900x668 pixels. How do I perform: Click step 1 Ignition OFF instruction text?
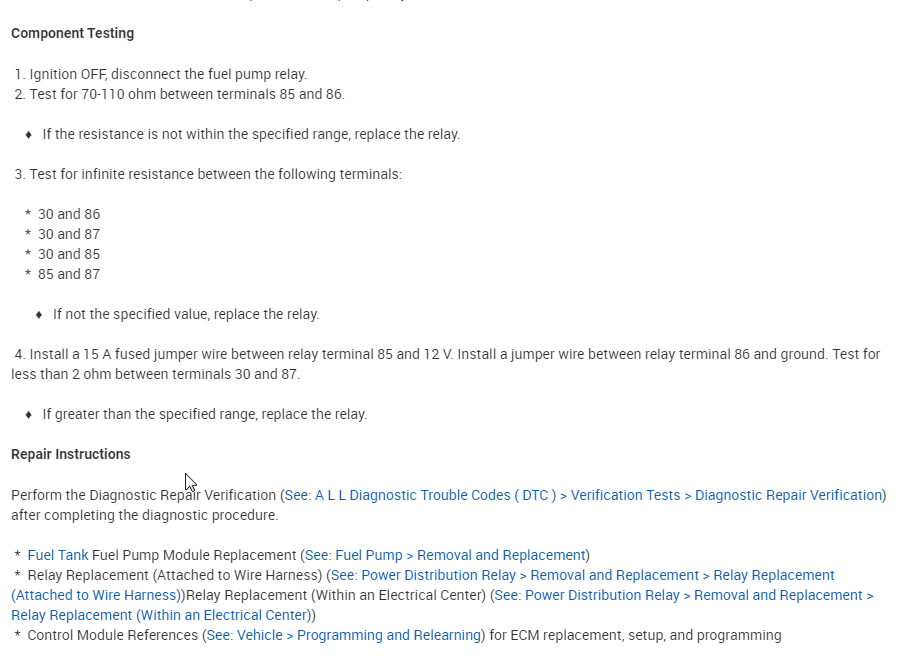tap(168, 74)
